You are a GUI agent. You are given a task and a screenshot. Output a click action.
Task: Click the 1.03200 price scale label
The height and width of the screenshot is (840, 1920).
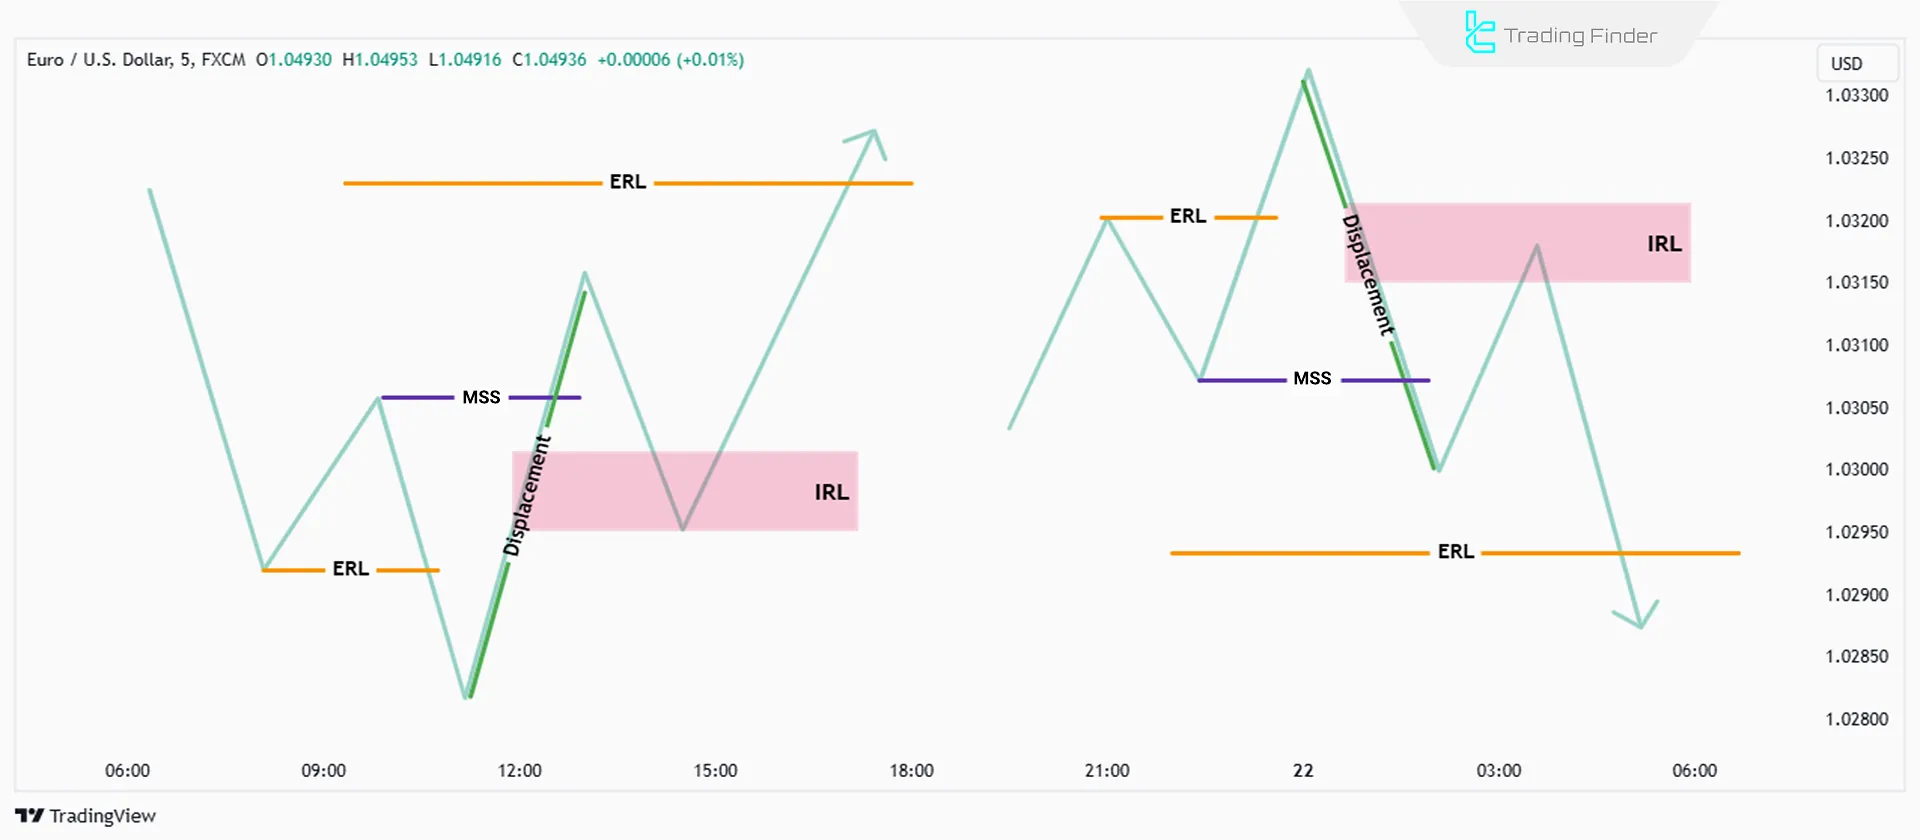pos(1856,221)
